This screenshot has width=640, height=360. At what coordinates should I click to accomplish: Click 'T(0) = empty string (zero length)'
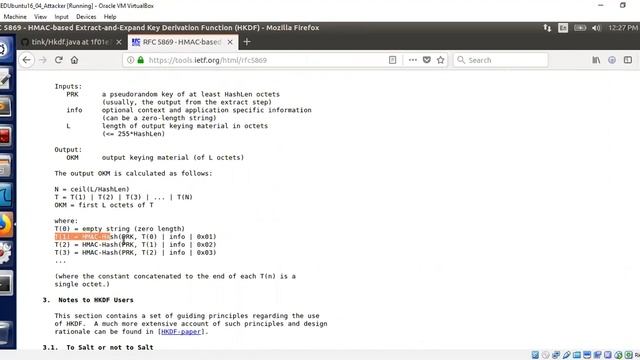120,229
